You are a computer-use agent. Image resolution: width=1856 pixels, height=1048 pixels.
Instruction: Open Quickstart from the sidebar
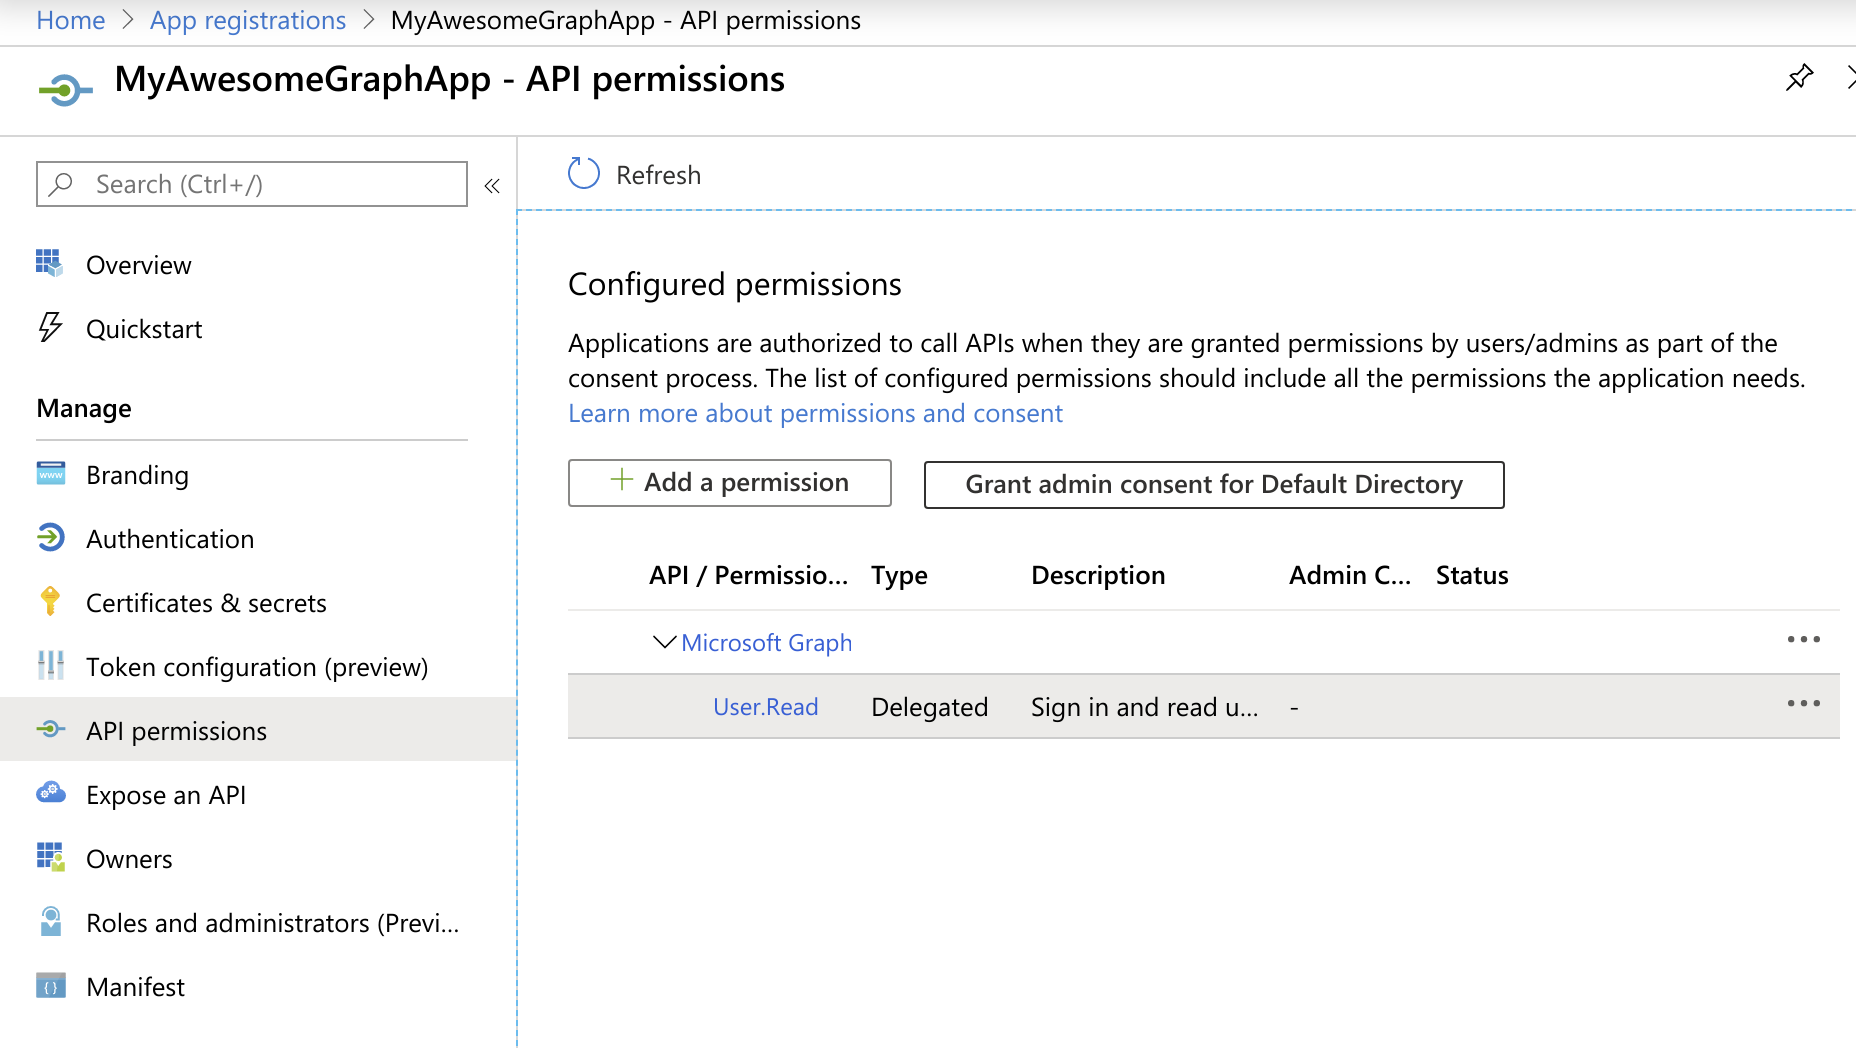(x=144, y=328)
